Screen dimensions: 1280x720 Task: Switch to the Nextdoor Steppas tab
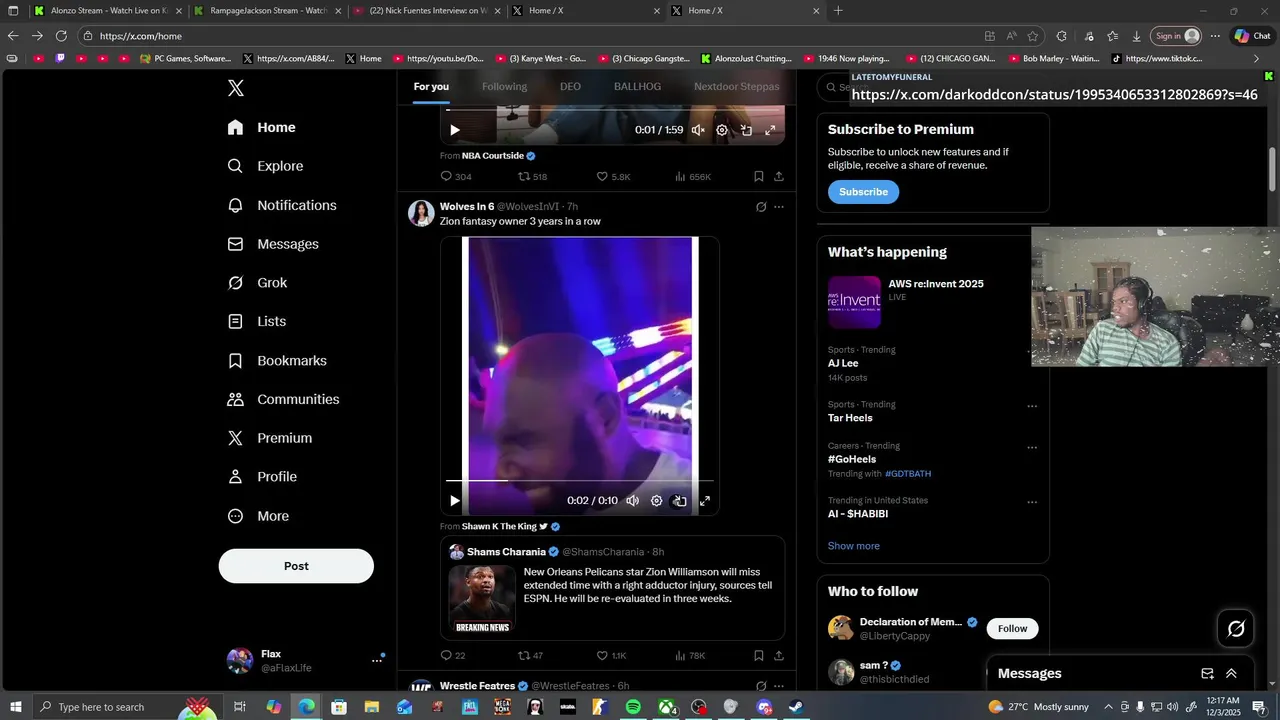tap(737, 87)
